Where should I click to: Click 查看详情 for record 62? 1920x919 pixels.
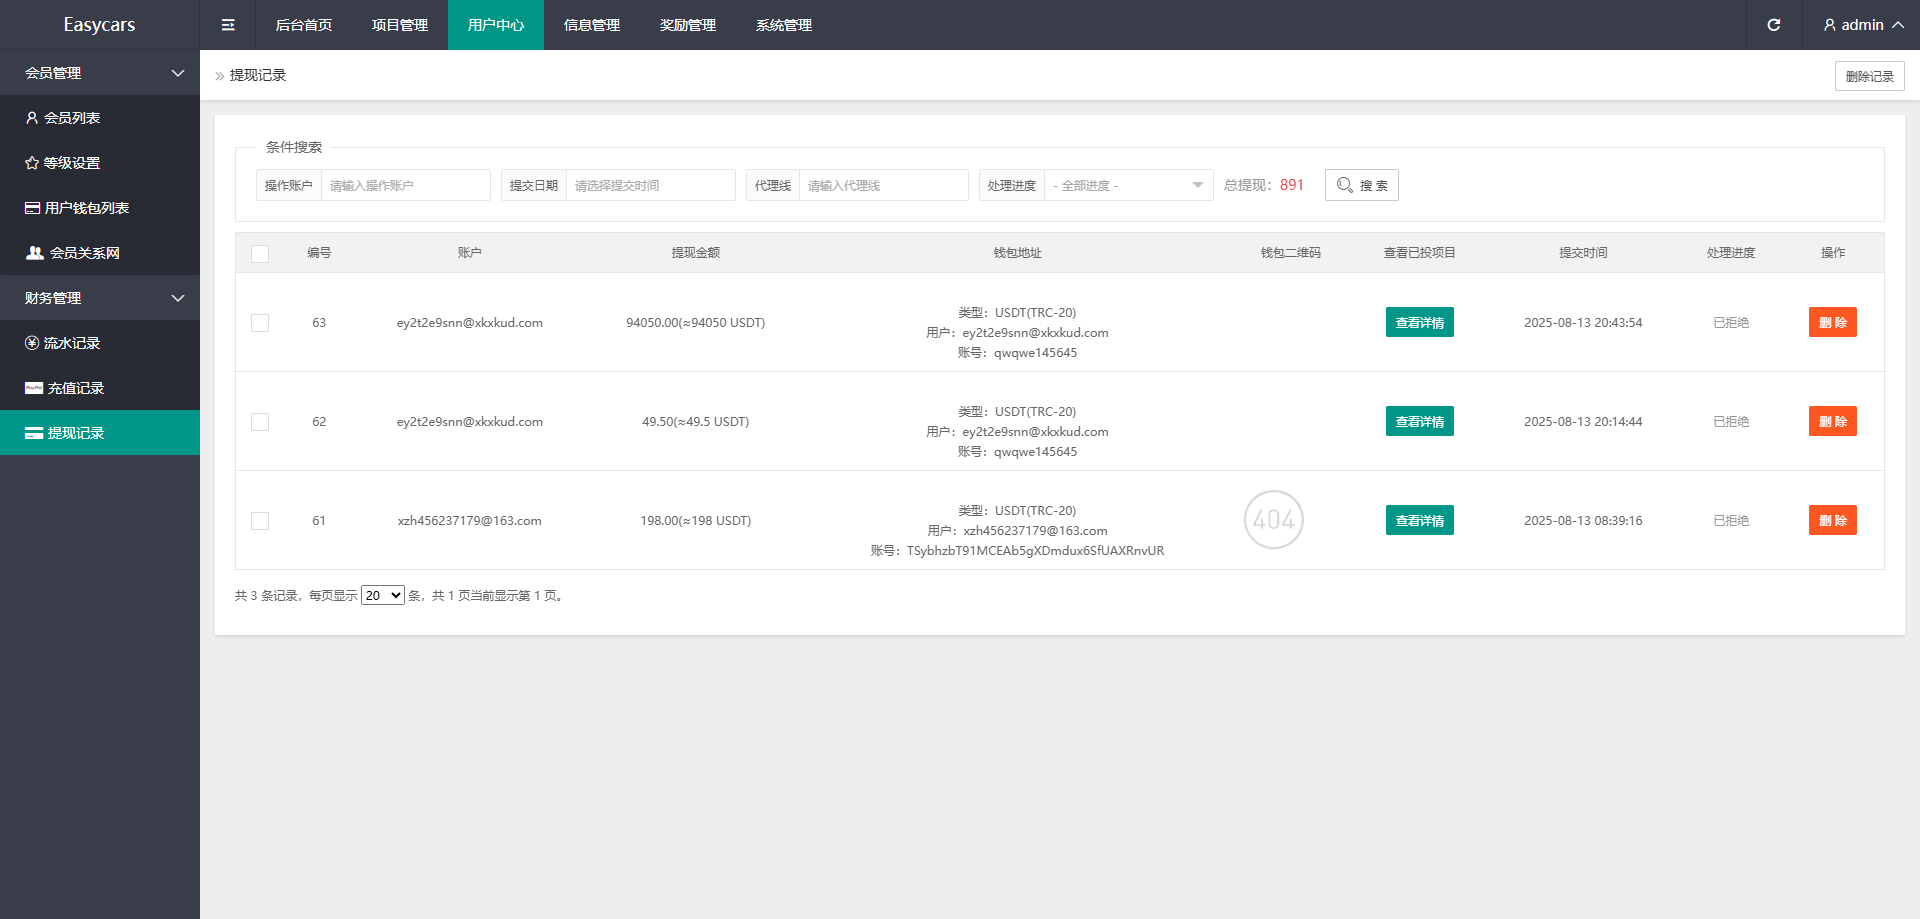(x=1419, y=422)
